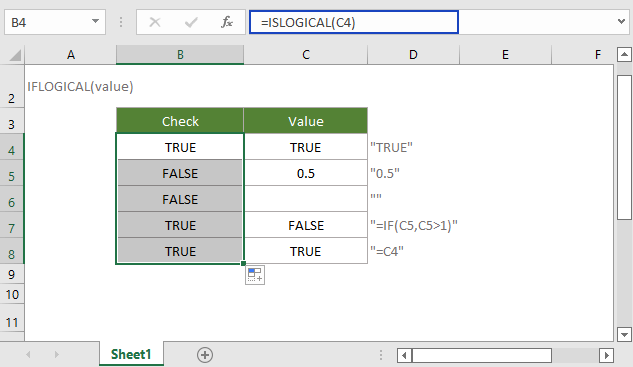Screen dimensions: 633x367
Task: Select column C header
Action: coord(306,55)
